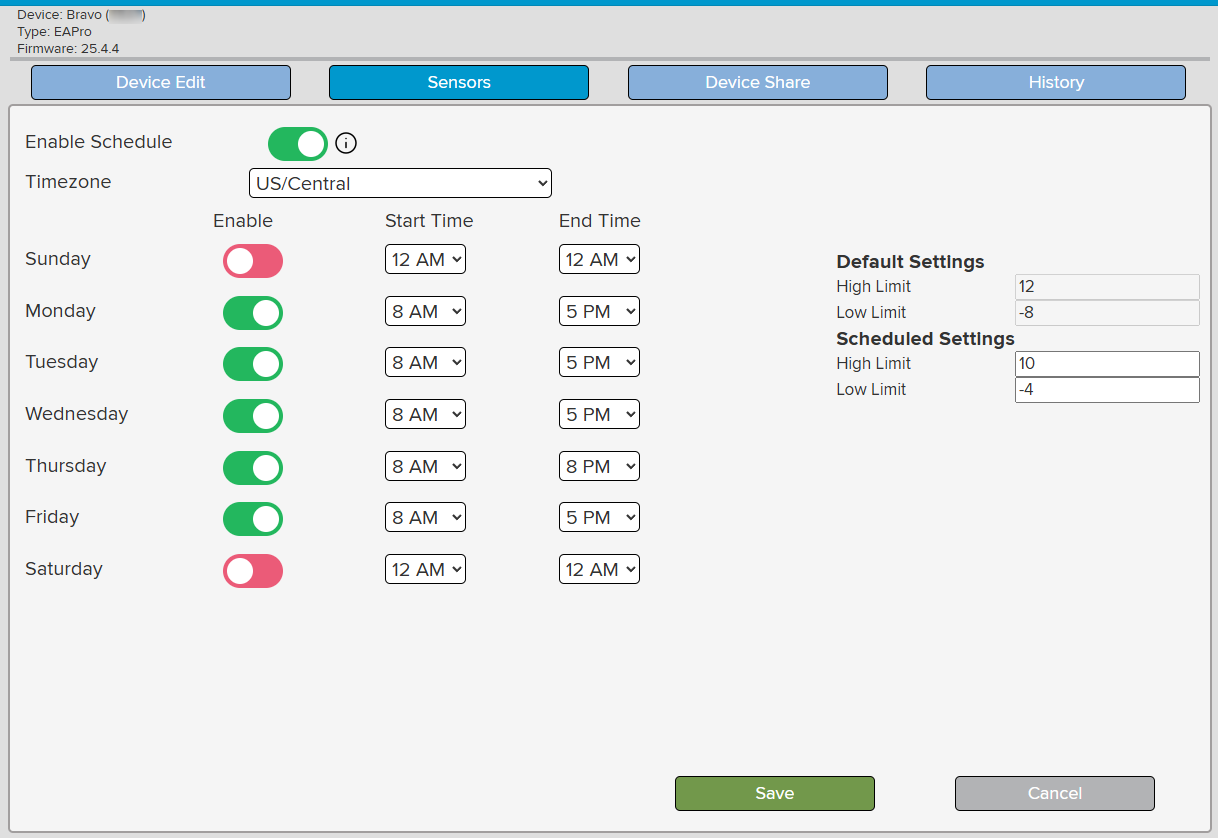The image size is (1218, 838).
Task: Turn off Wednesday's enable toggle
Action: [x=253, y=416]
